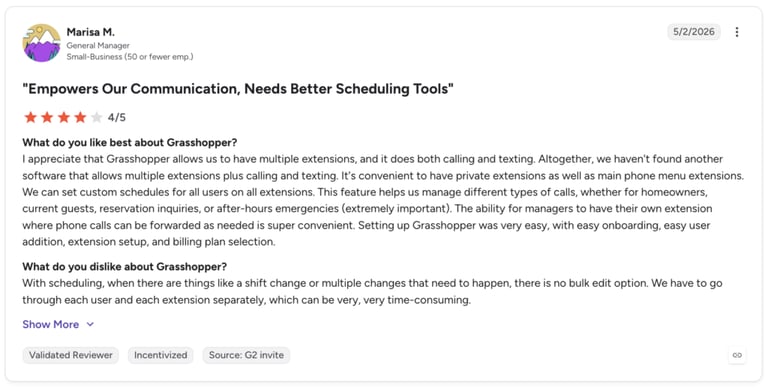Click the 4/5 rating score text
The height and width of the screenshot is (388, 768).
(117, 118)
